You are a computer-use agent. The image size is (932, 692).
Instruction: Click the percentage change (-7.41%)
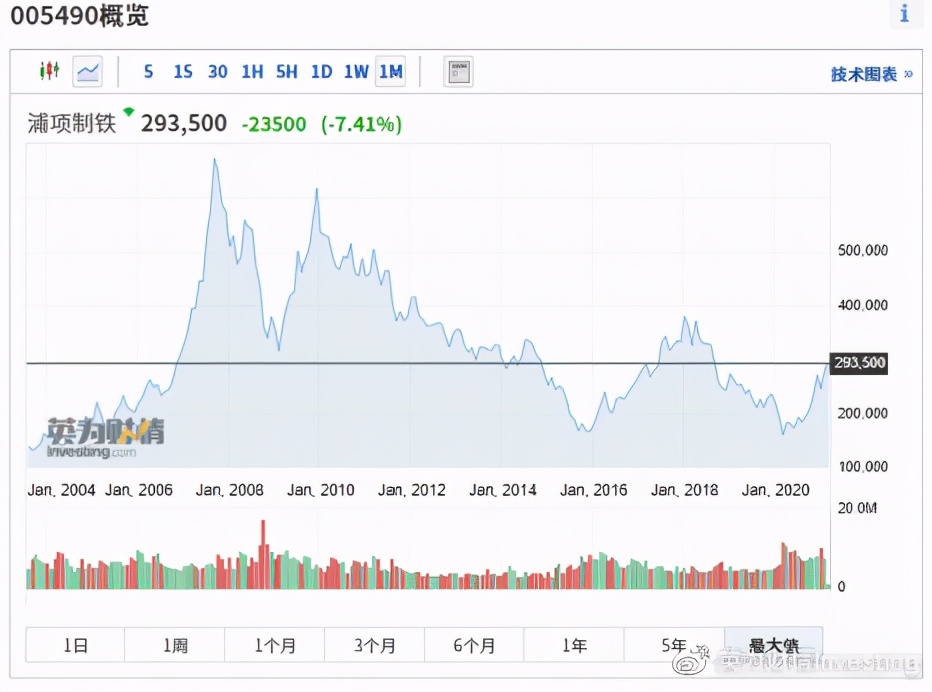coord(361,124)
